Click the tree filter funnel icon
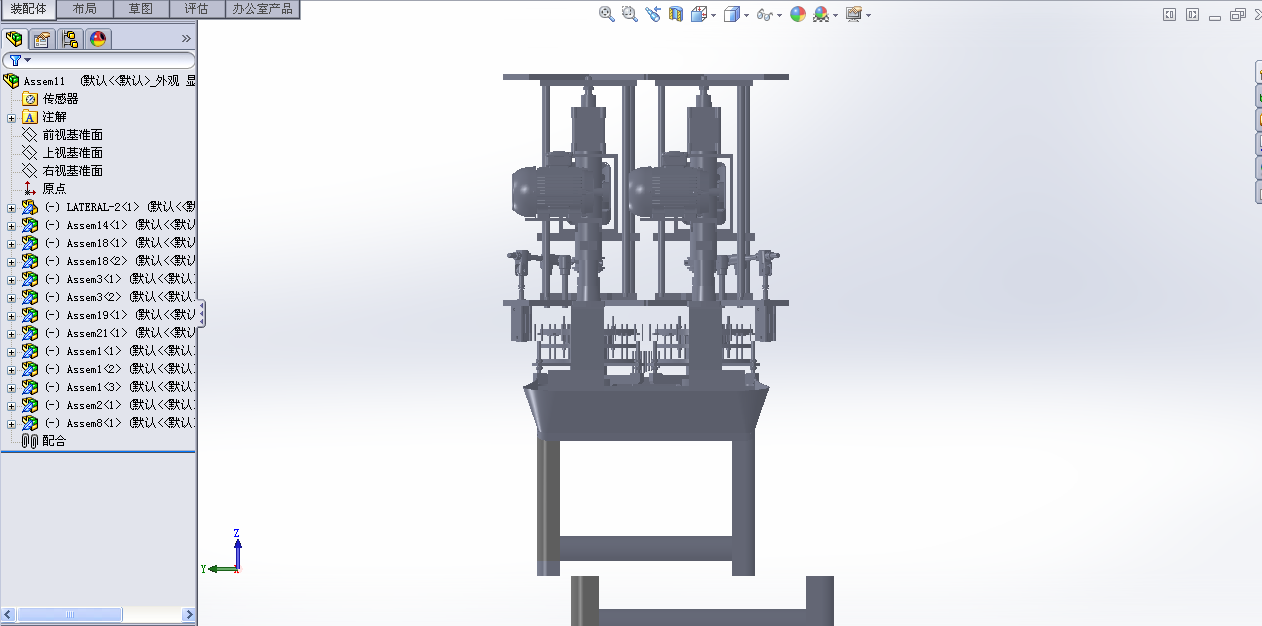The width and height of the screenshot is (1262, 626). pos(15,60)
